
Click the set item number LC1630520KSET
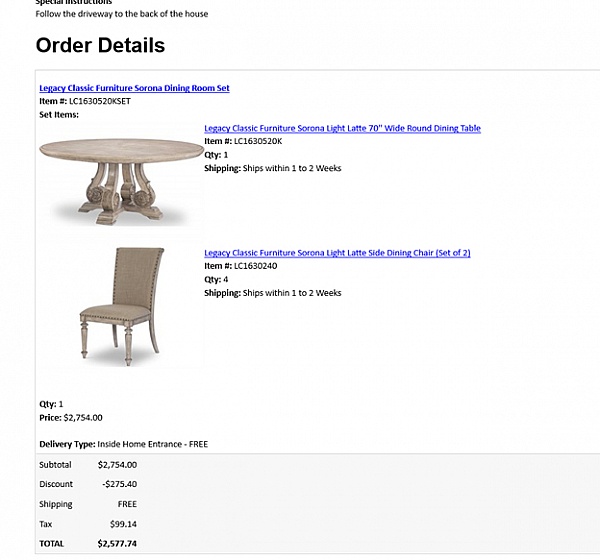(x=99, y=101)
